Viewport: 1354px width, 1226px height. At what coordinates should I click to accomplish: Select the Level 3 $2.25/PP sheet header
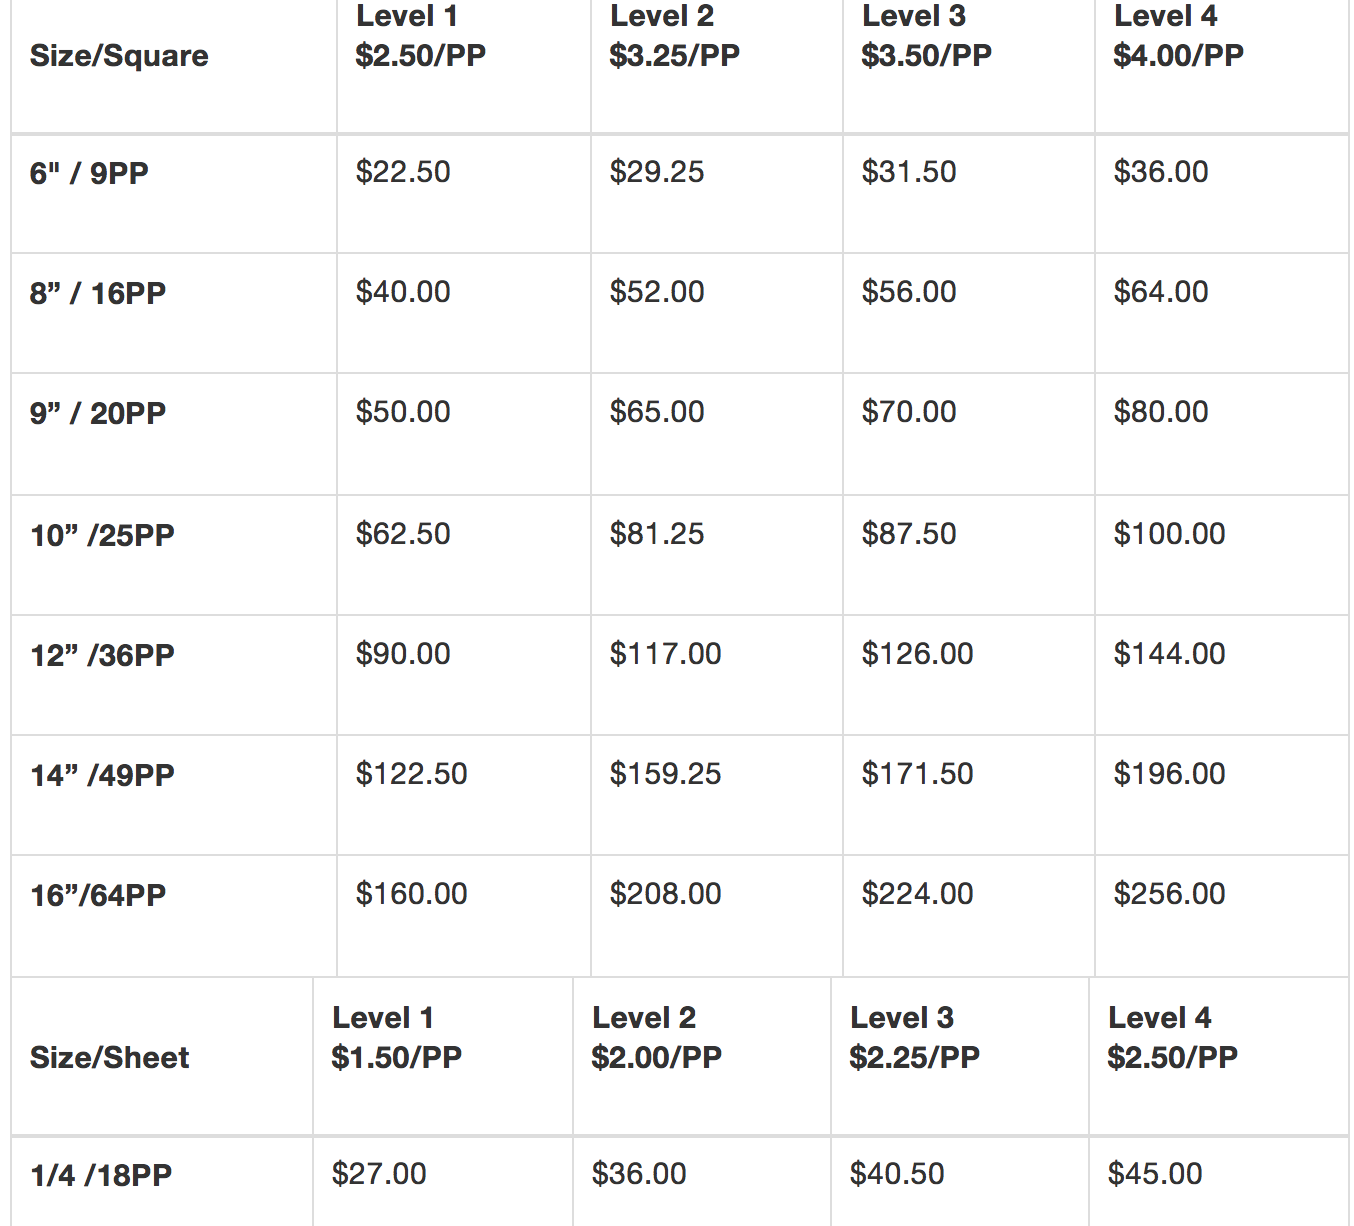[x=914, y=1038]
